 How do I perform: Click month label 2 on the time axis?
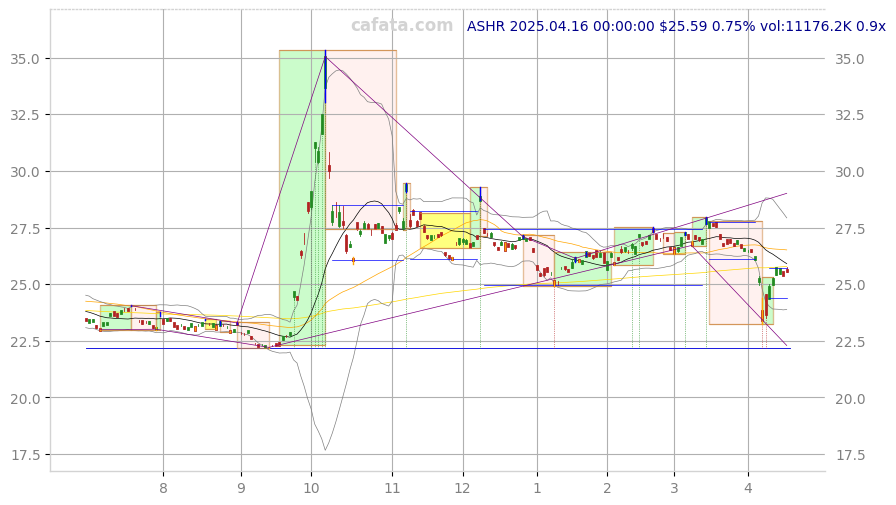click(607, 488)
